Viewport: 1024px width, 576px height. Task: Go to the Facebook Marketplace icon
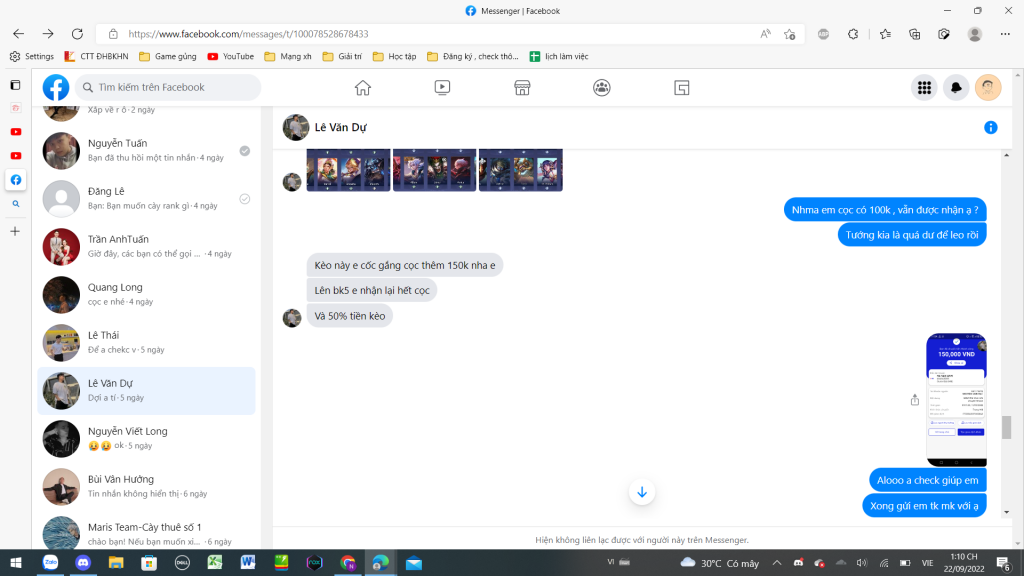pyautogui.click(x=522, y=88)
